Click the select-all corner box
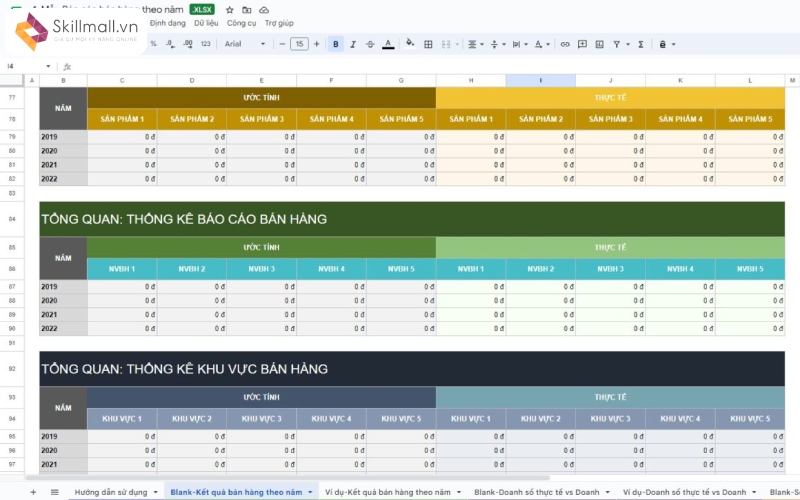Image resolution: width=800 pixels, height=500 pixels. click(12, 81)
